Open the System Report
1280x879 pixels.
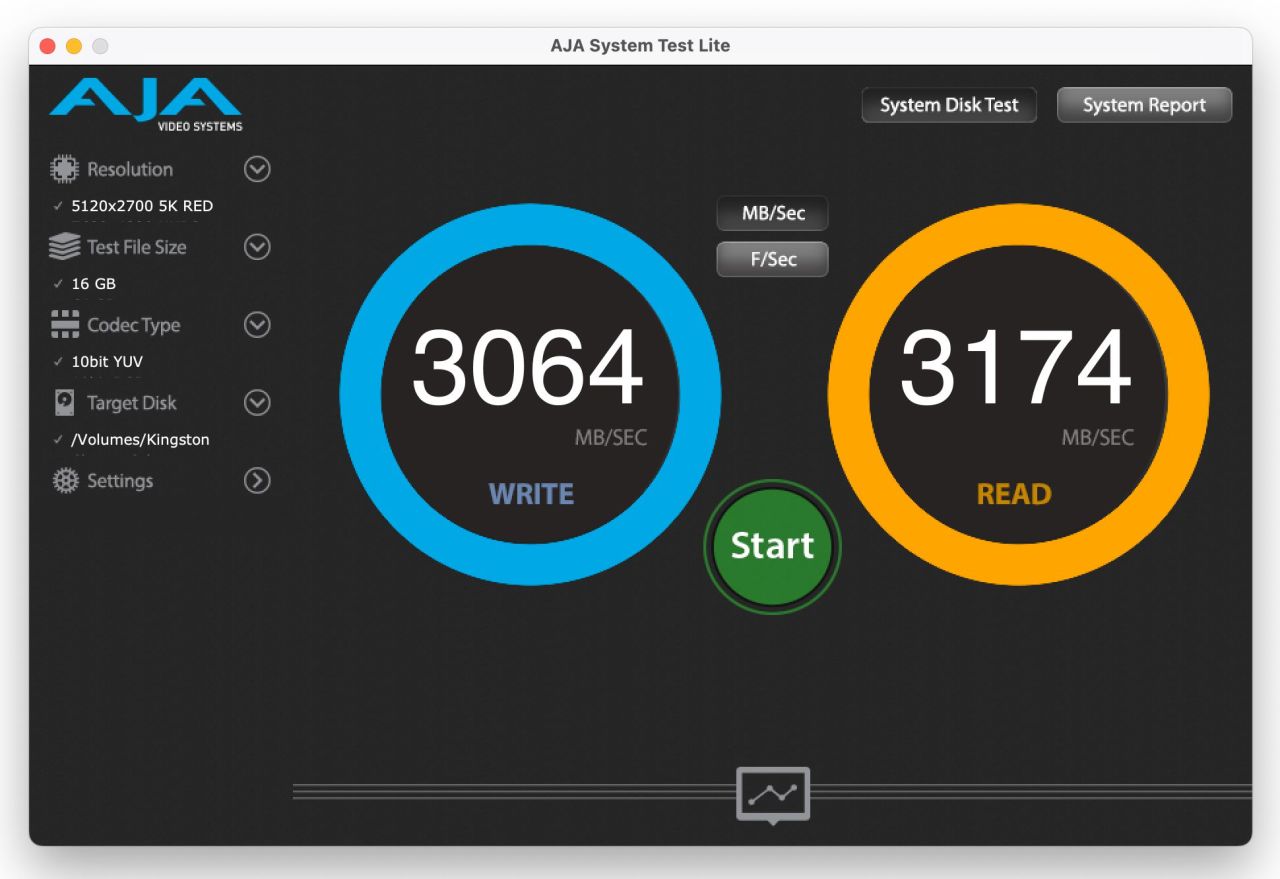[1144, 105]
